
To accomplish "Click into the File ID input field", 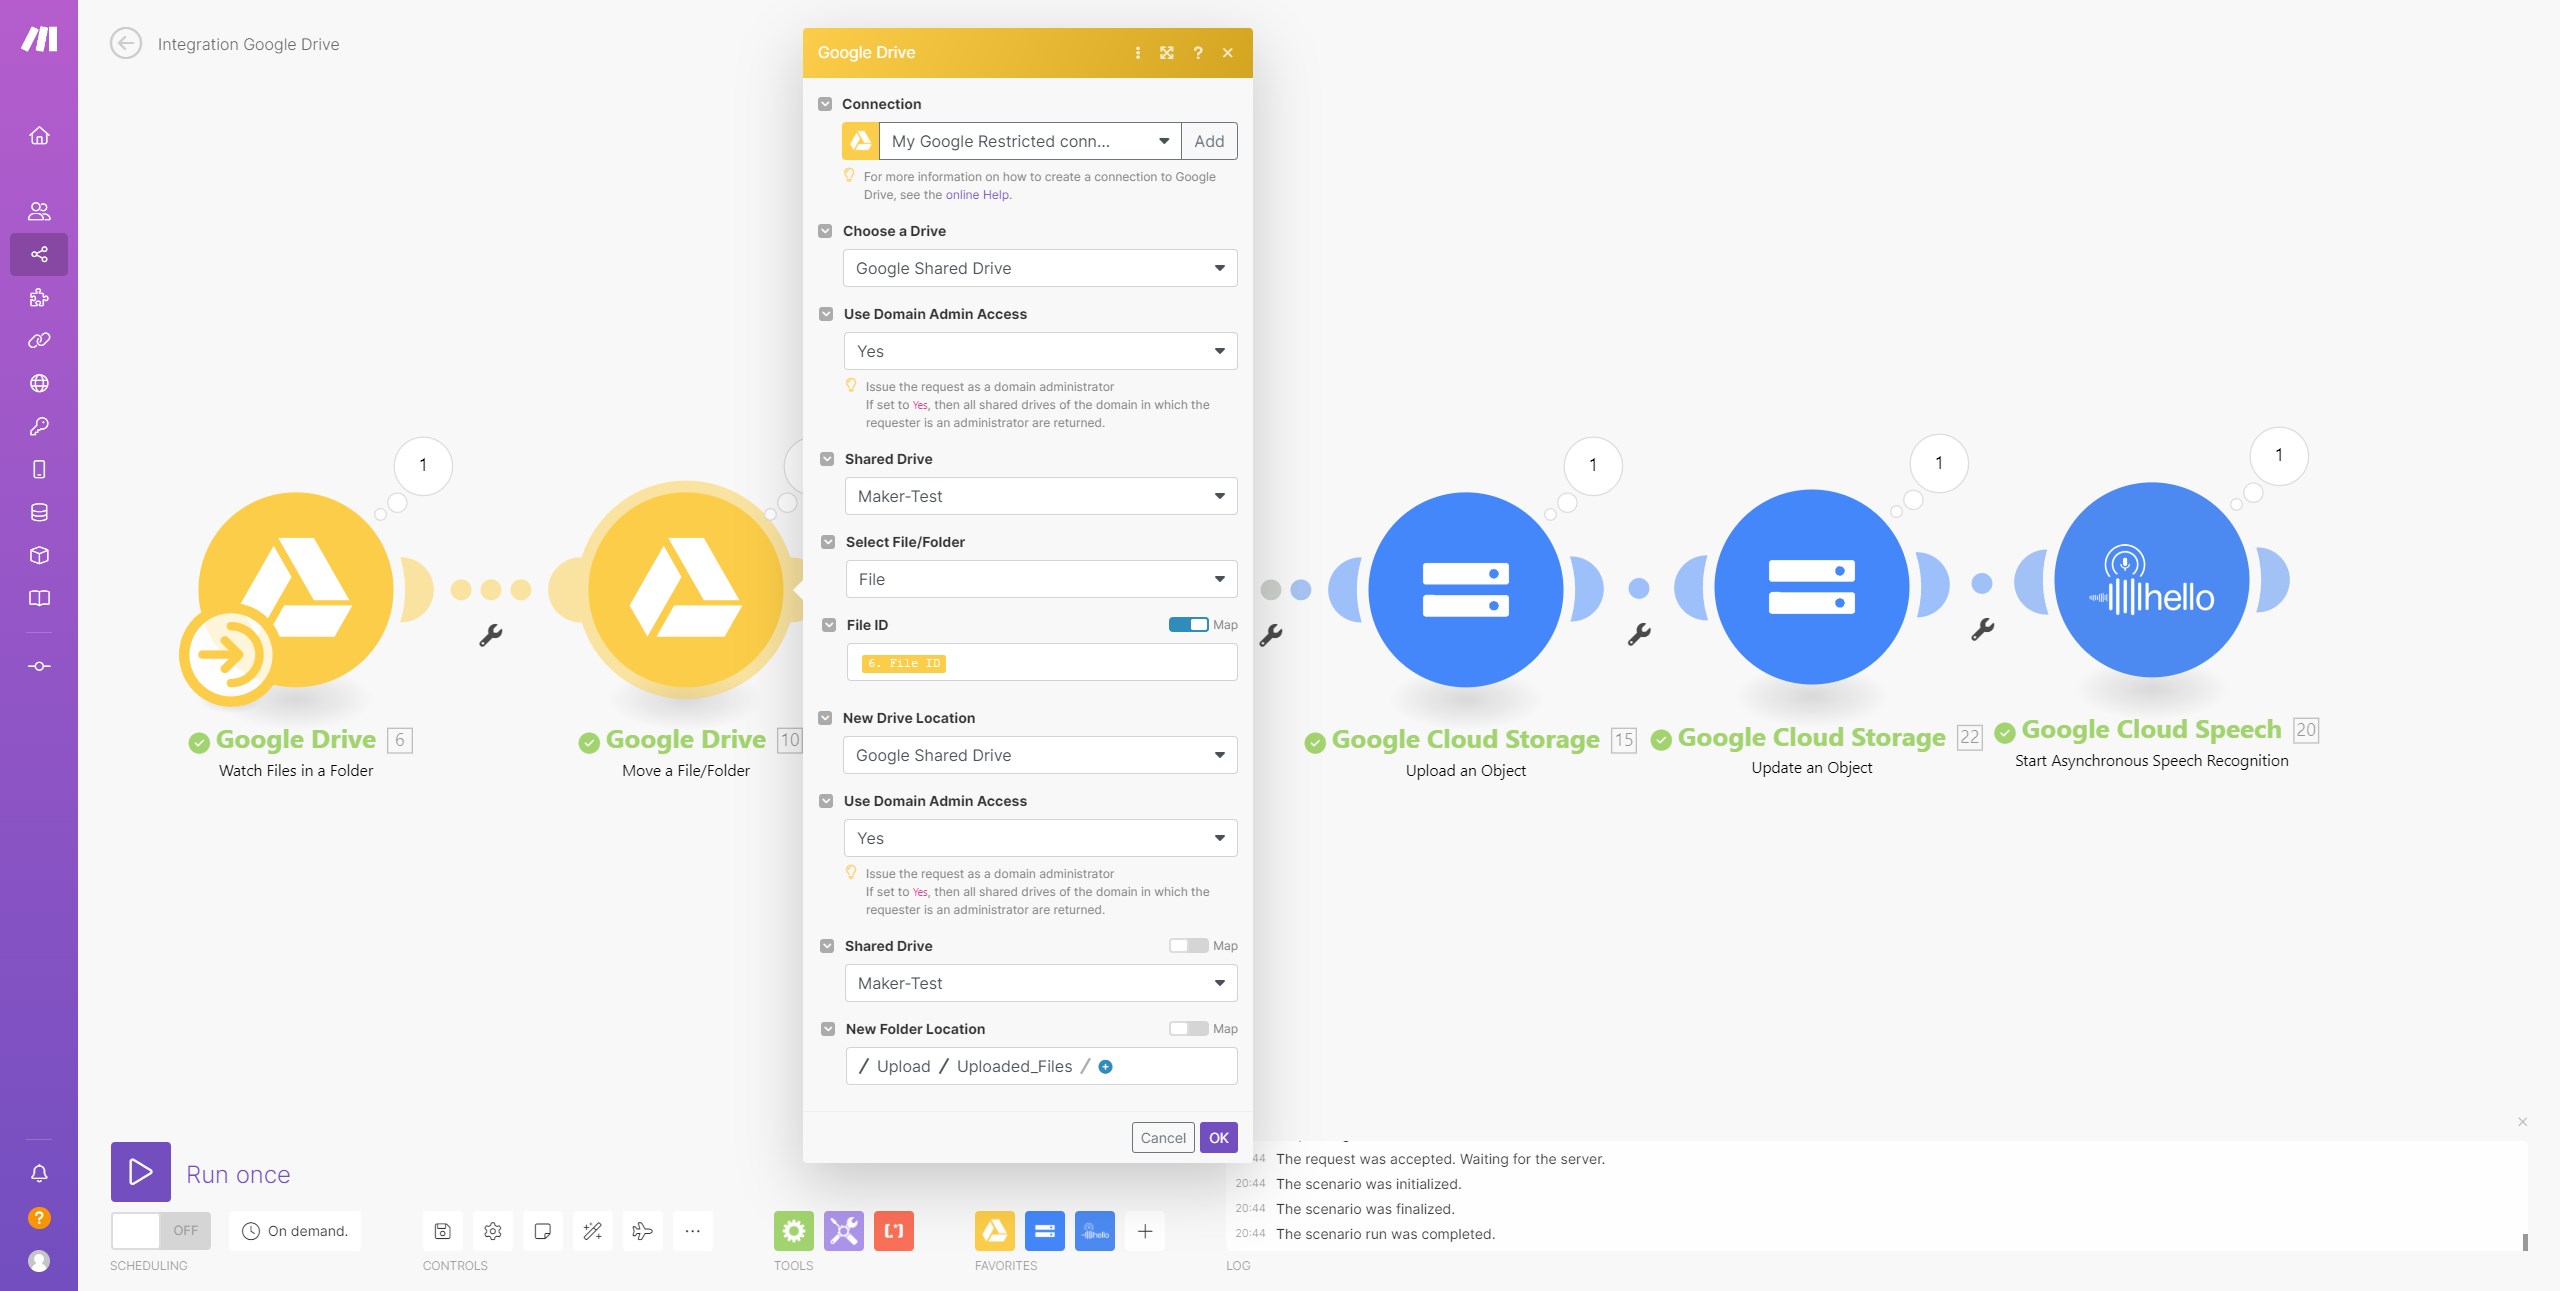I will click(x=1041, y=663).
